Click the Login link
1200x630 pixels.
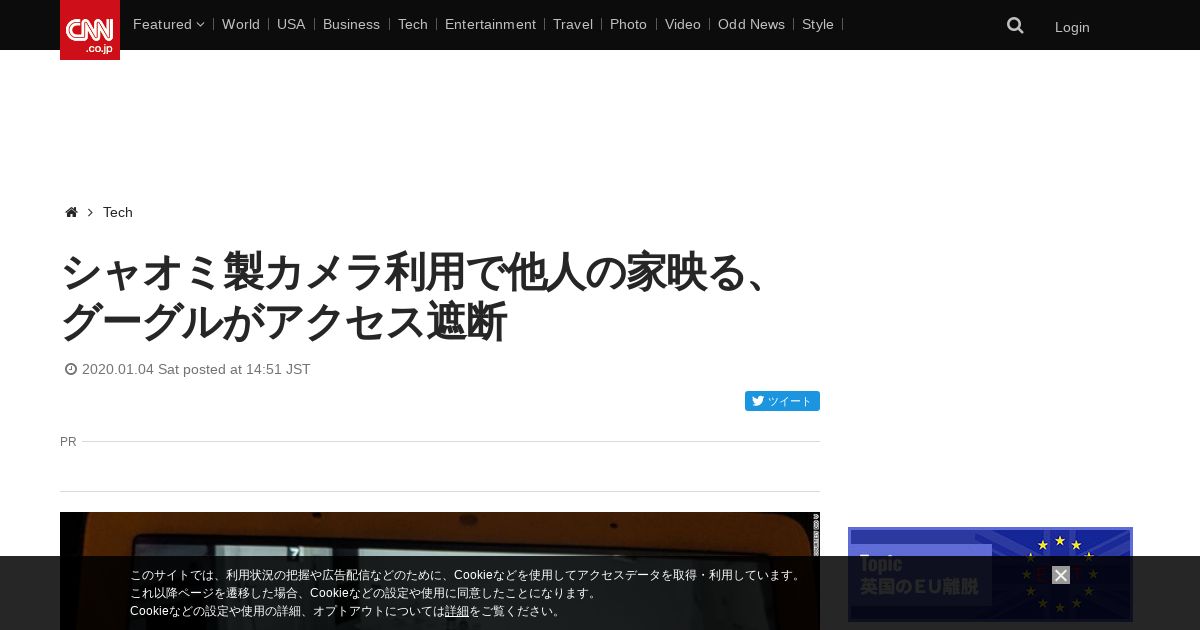1072,27
